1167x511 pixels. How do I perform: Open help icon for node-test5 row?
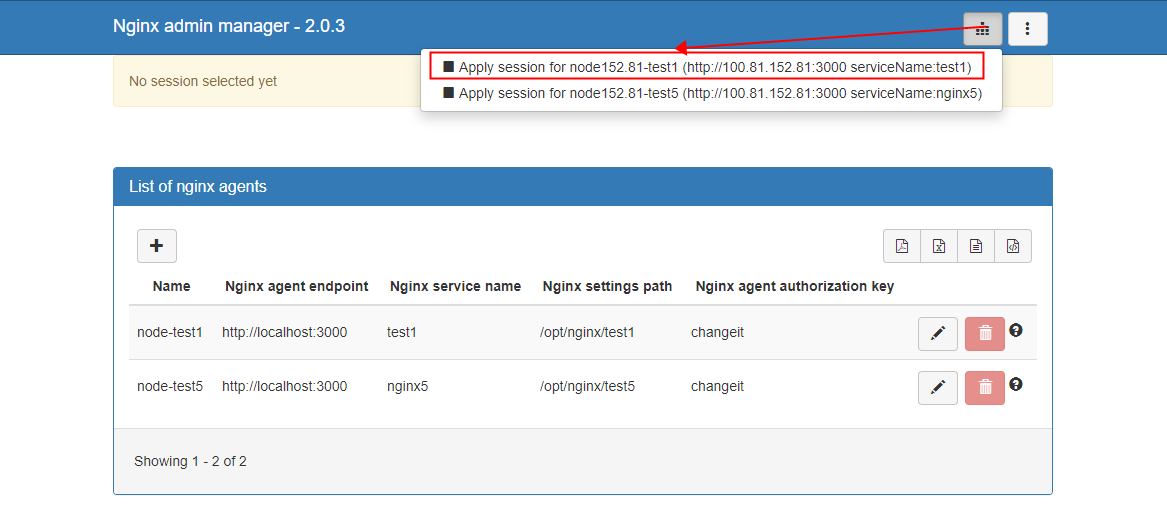coord(1016,384)
